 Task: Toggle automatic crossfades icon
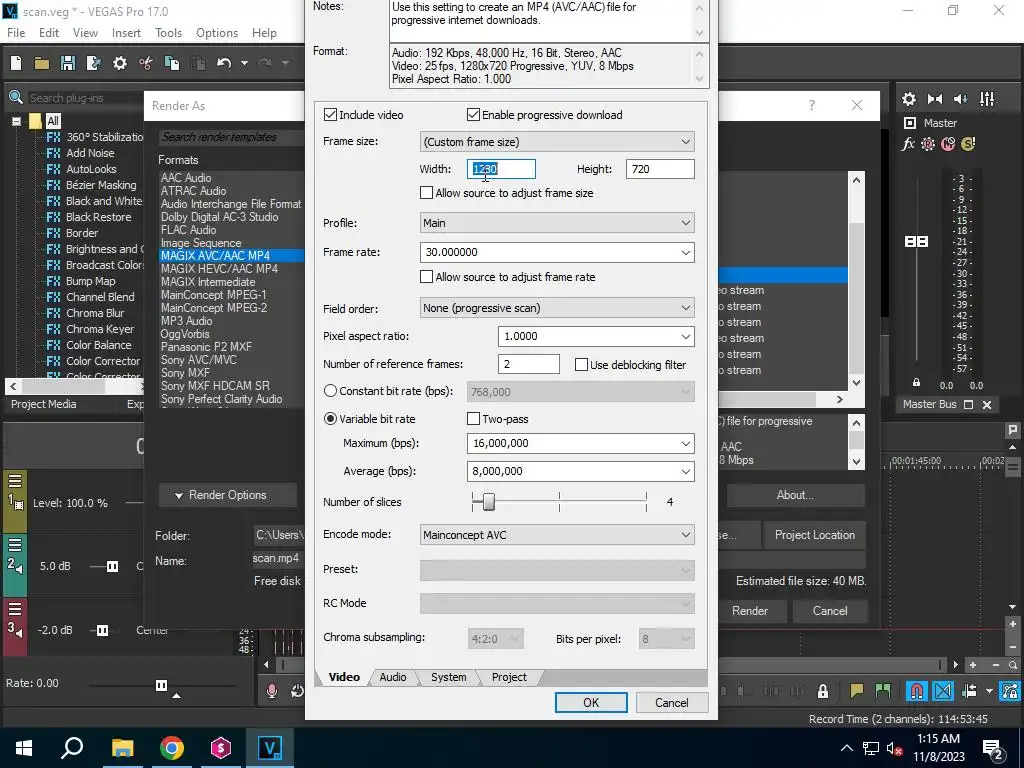point(943,690)
